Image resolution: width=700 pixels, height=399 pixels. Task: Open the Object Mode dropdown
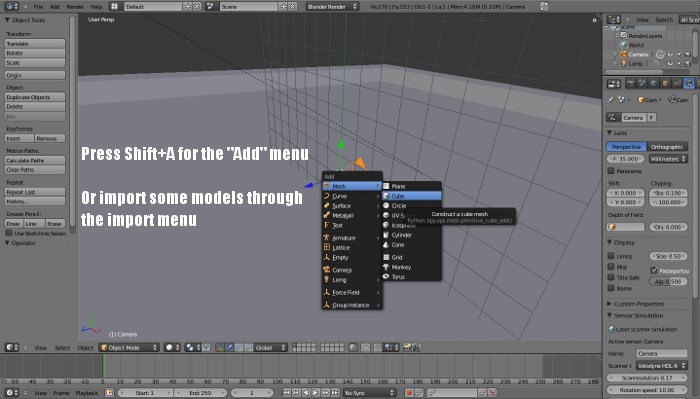129,347
